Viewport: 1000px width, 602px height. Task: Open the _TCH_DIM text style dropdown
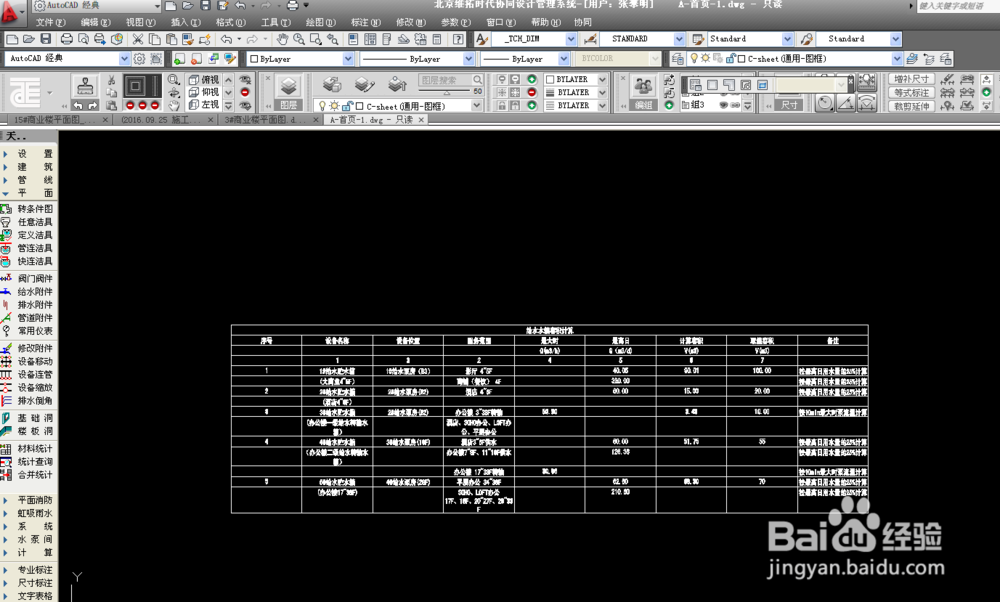click(571, 39)
